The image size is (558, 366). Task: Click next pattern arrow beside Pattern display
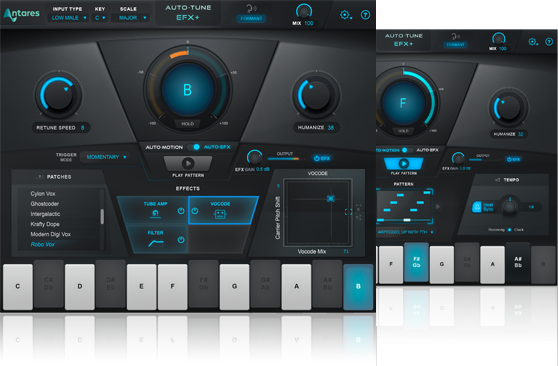pos(438,206)
